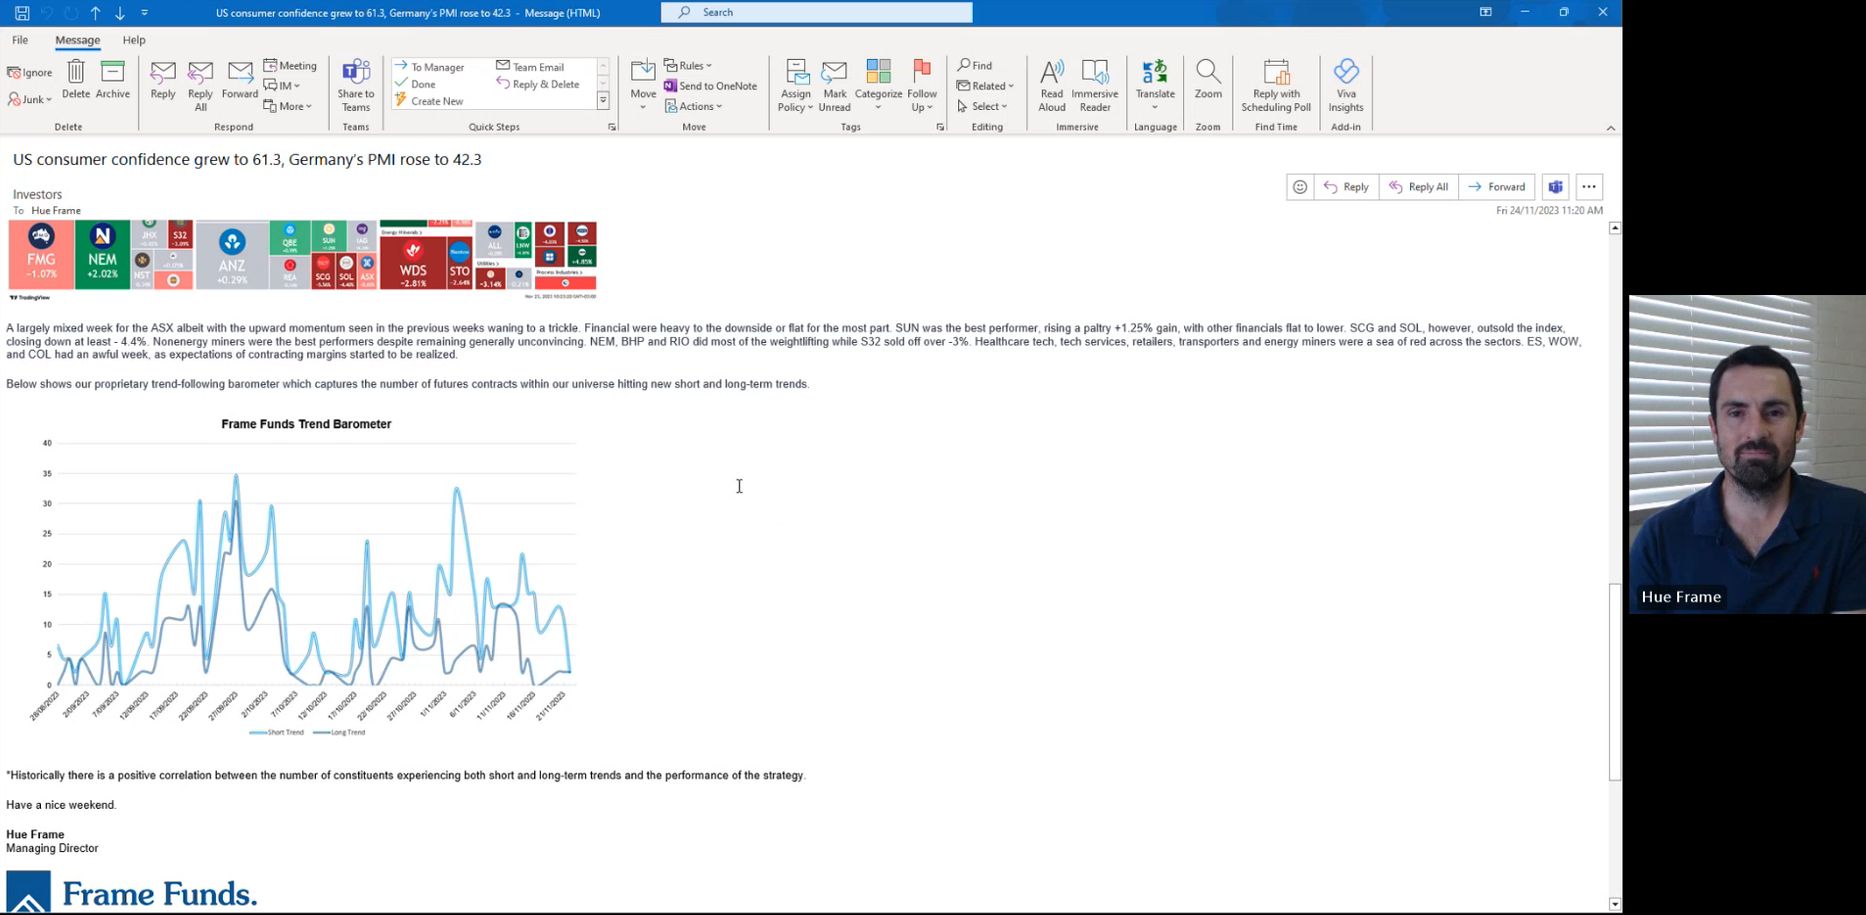
Task: Run the To Manager quick step
Action: [x=430, y=67]
